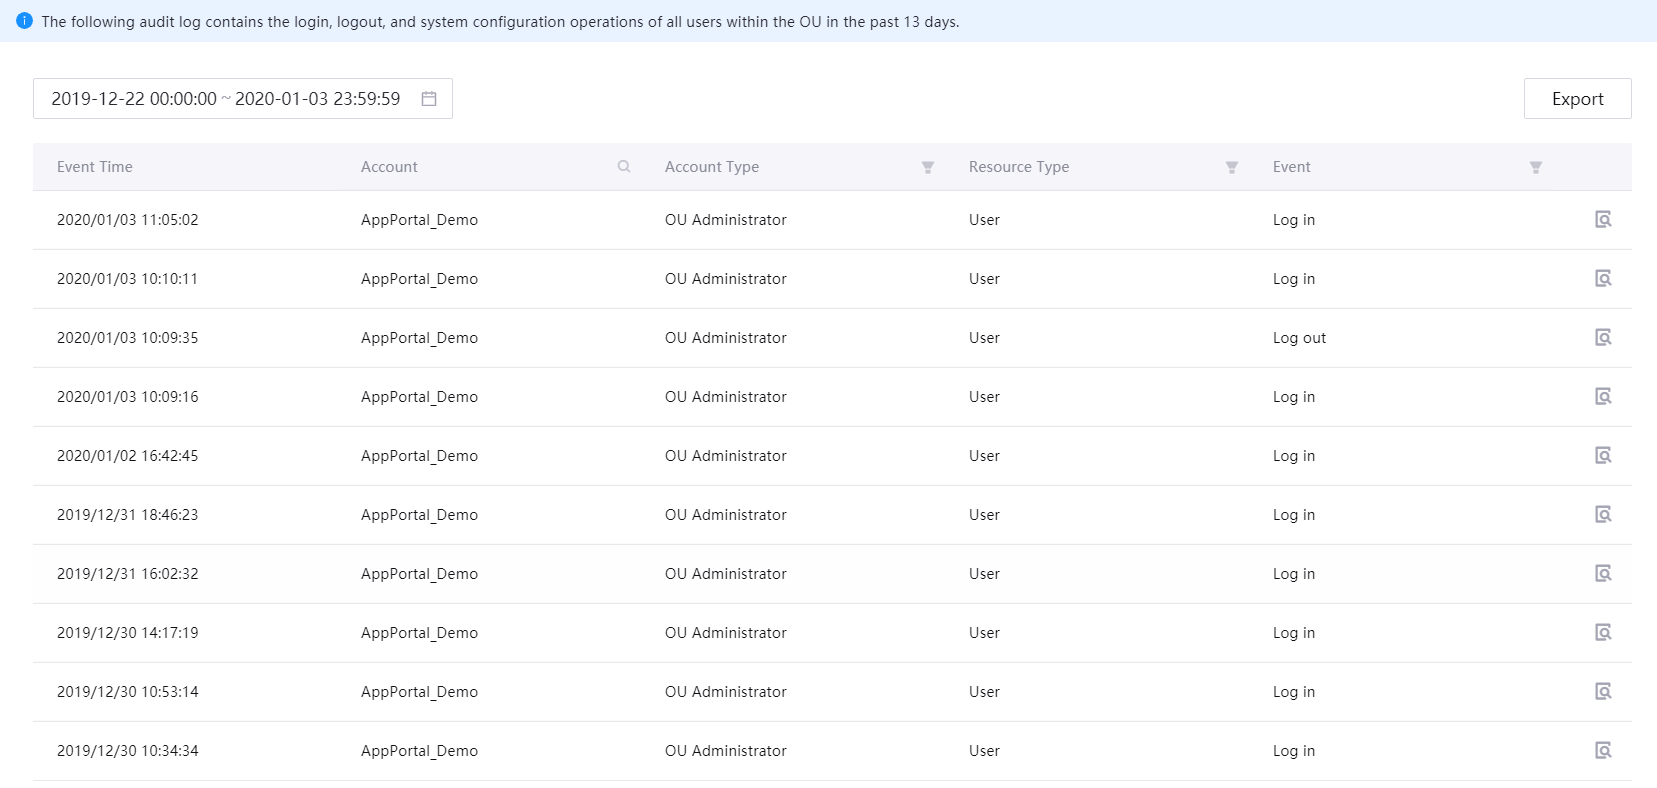Open the Resource Type filter

1232,168
